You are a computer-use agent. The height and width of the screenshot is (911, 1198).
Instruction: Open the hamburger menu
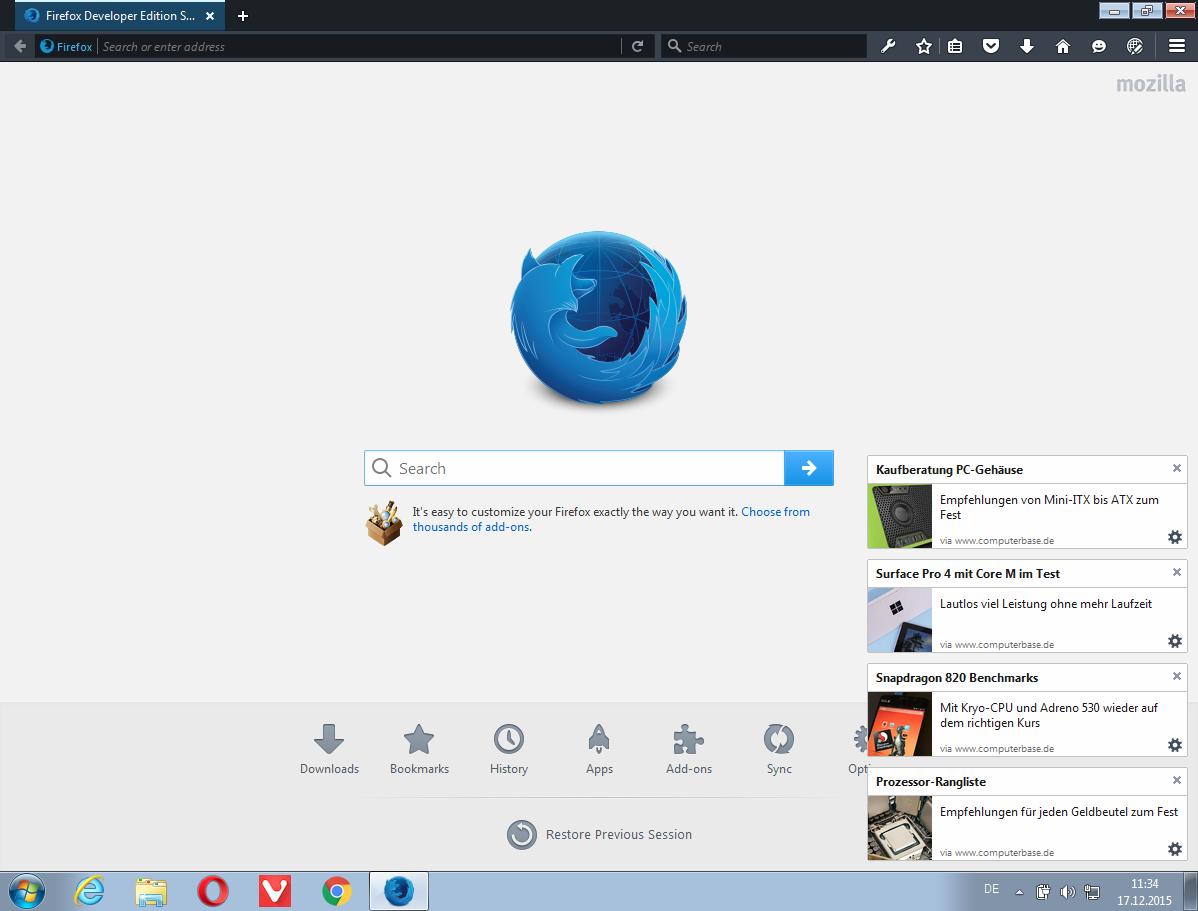[1177, 47]
